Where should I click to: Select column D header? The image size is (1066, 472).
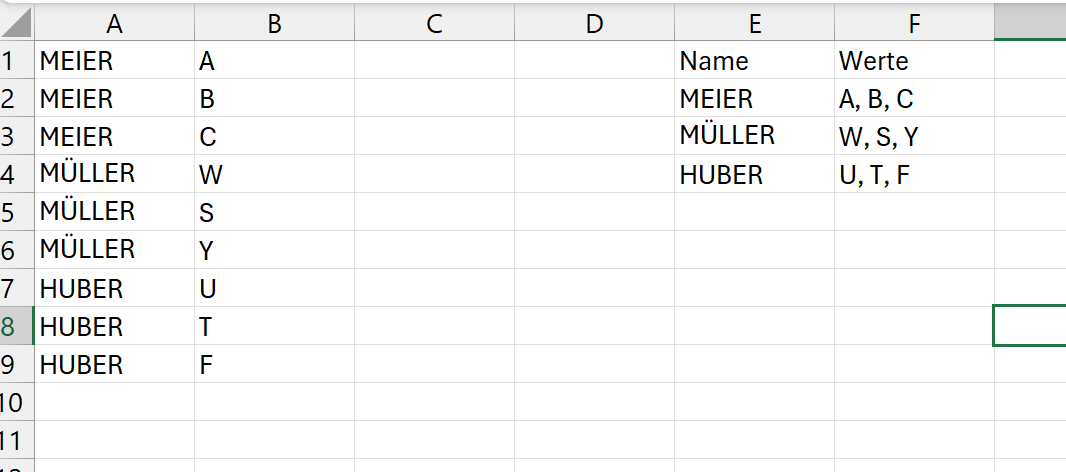click(x=594, y=24)
